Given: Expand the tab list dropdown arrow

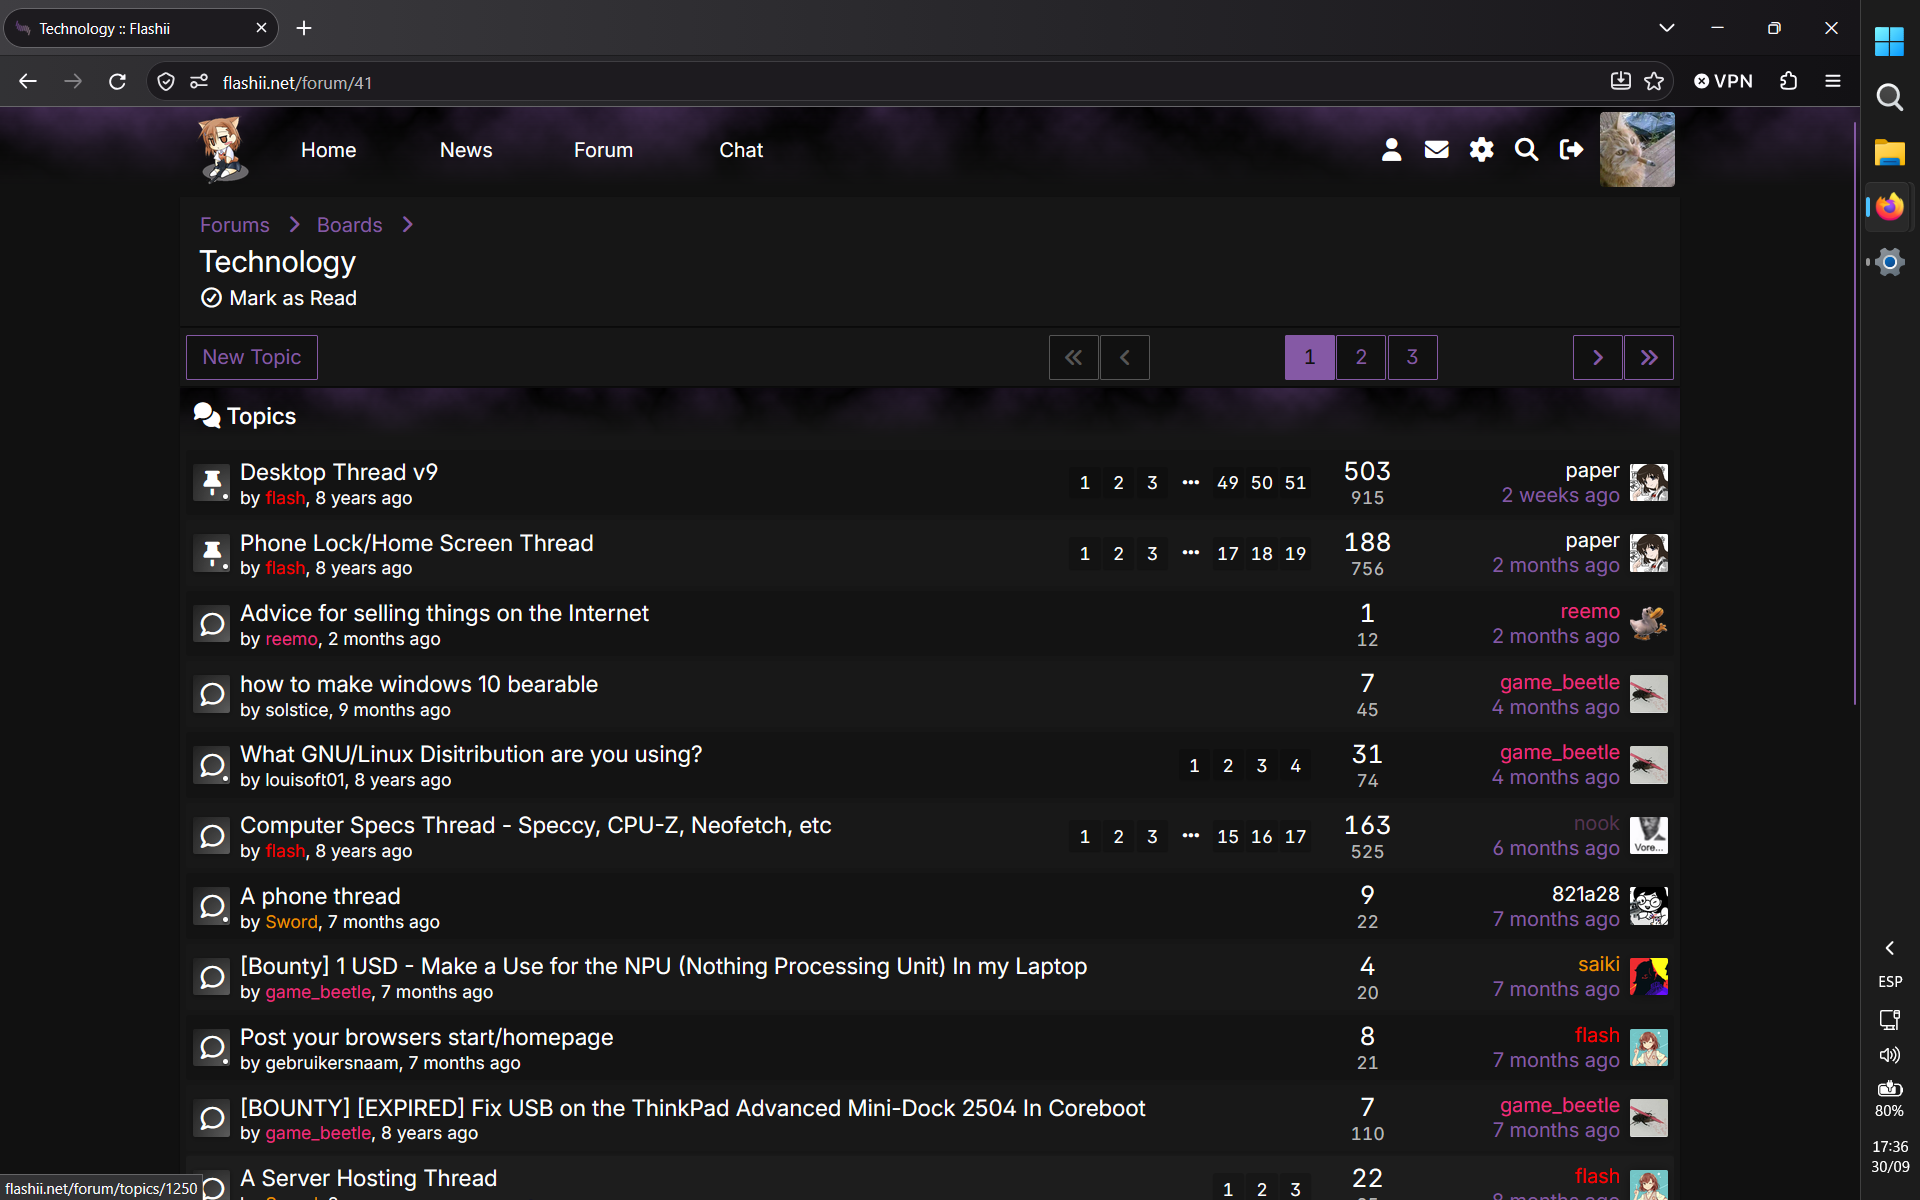Looking at the screenshot, I should (1666, 28).
